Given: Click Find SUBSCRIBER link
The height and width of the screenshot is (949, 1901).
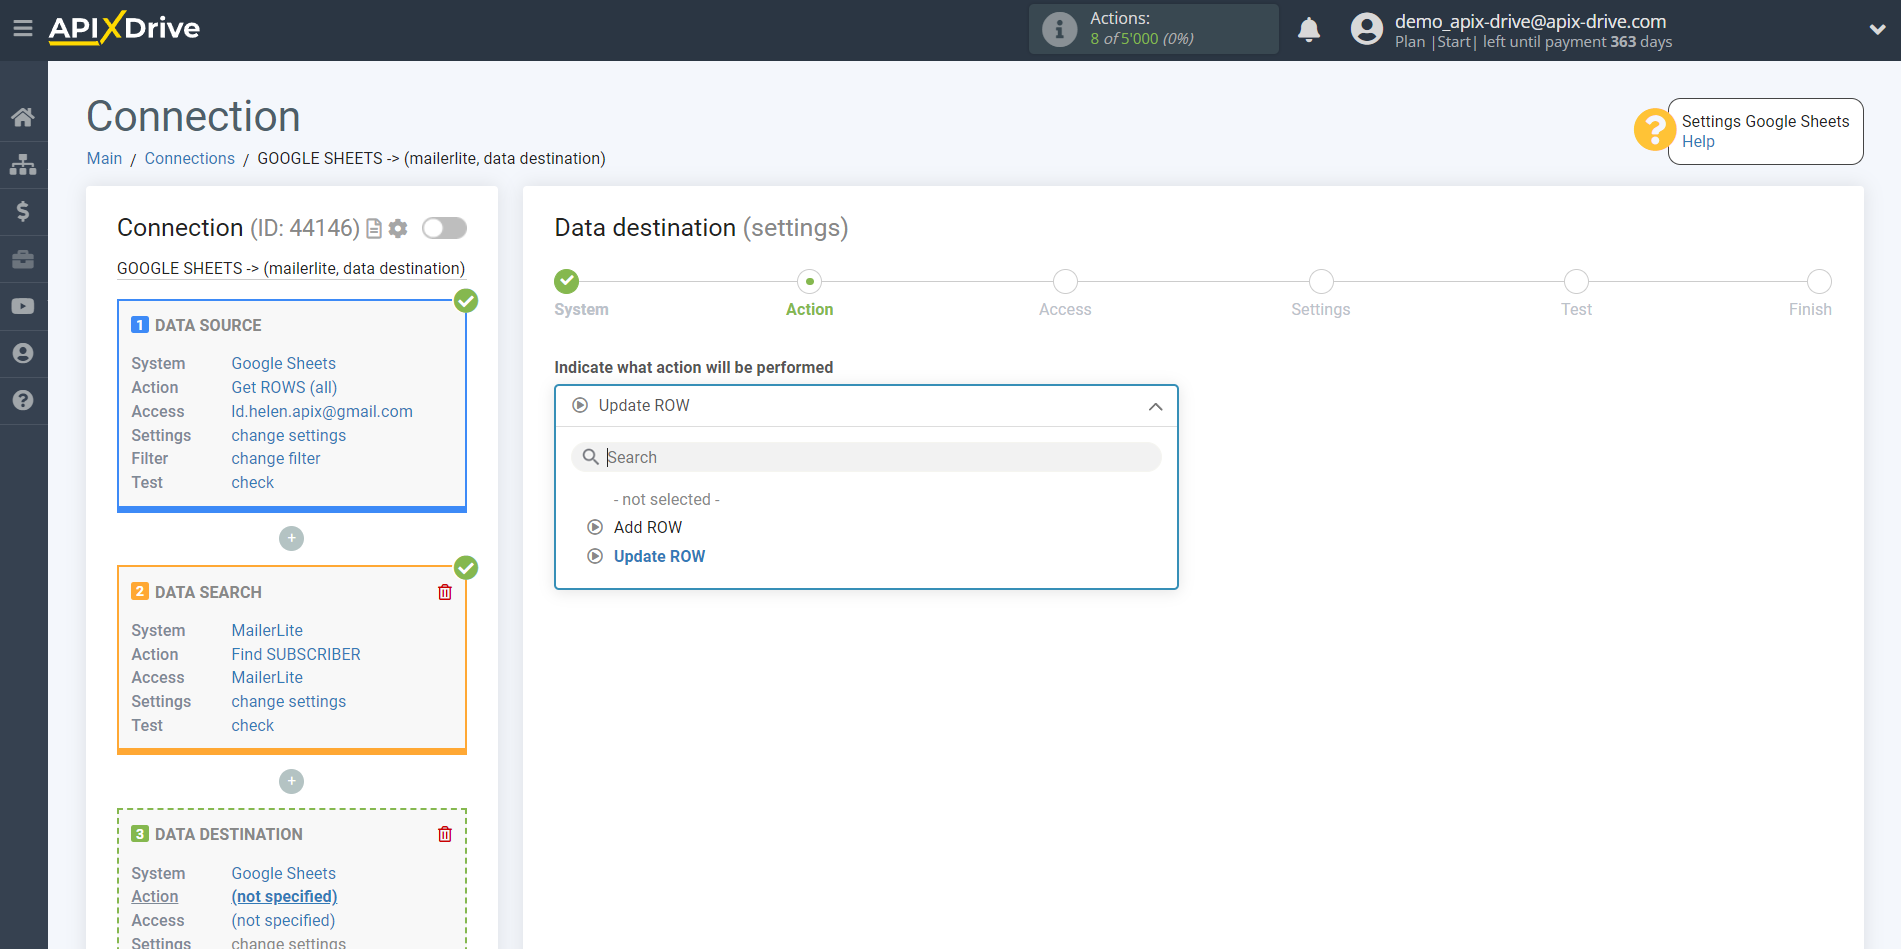Looking at the screenshot, I should tap(296, 654).
